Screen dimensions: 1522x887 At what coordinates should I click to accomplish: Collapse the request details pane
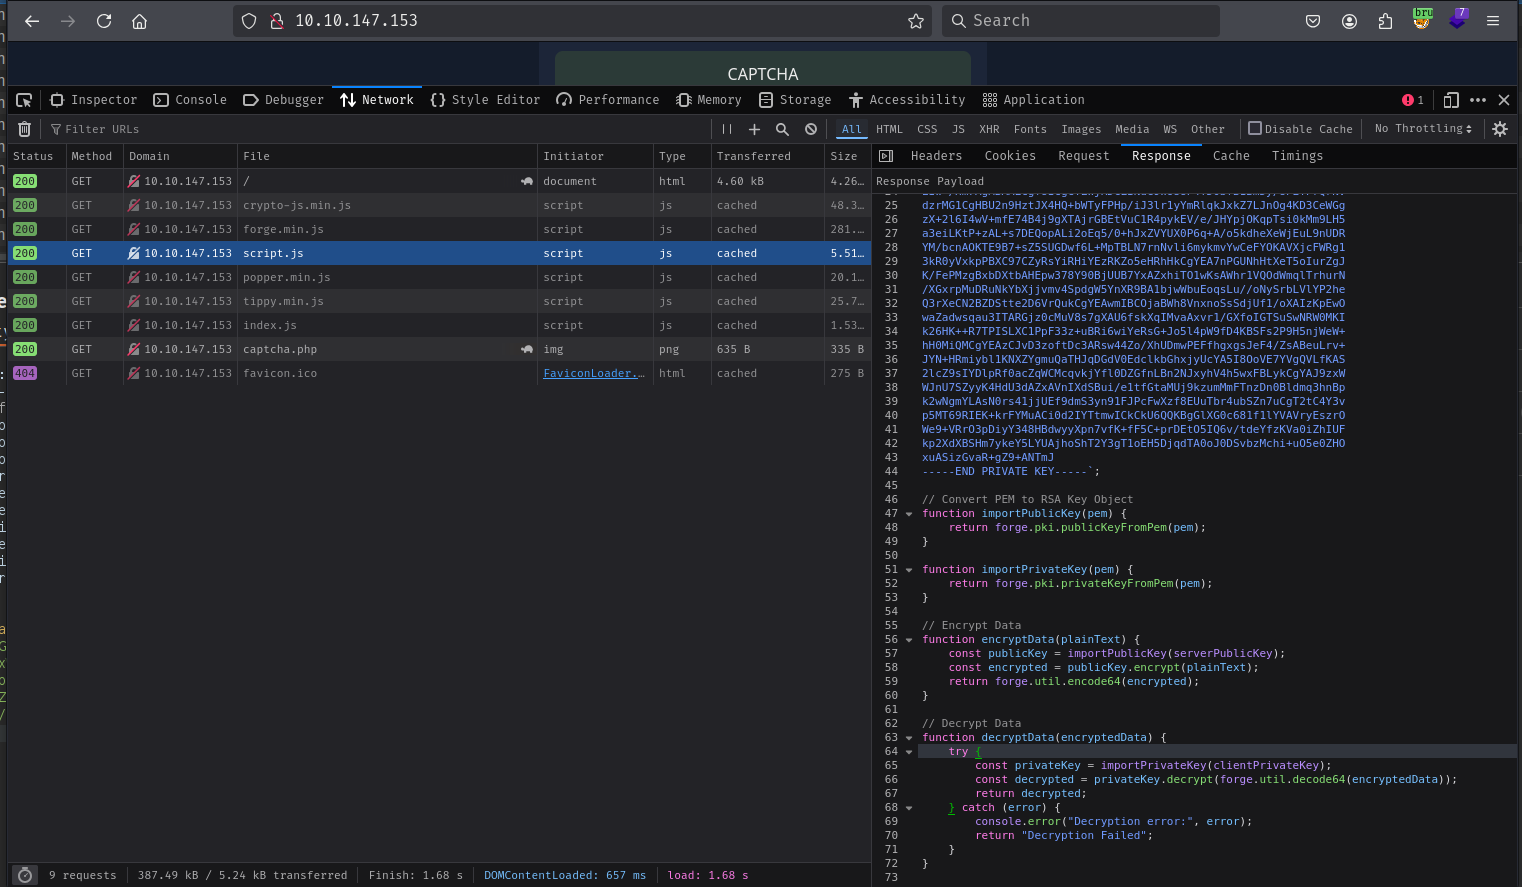pyautogui.click(x=885, y=156)
